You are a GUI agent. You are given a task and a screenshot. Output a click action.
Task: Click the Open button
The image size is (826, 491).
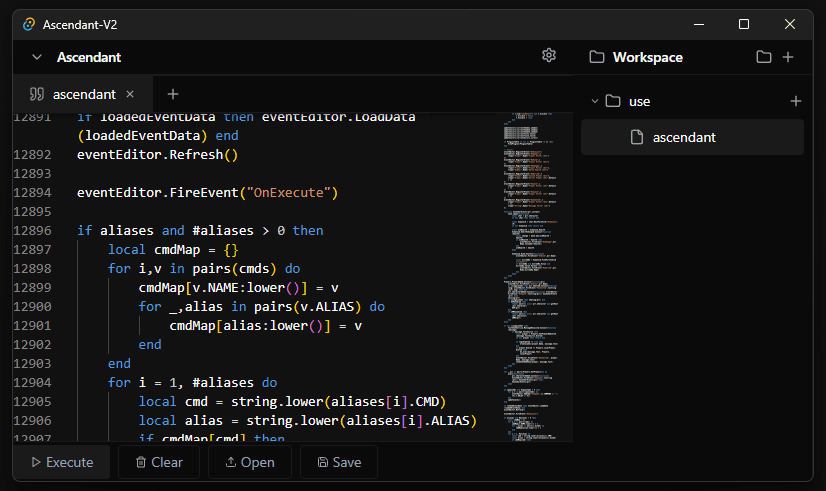tap(250, 462)
